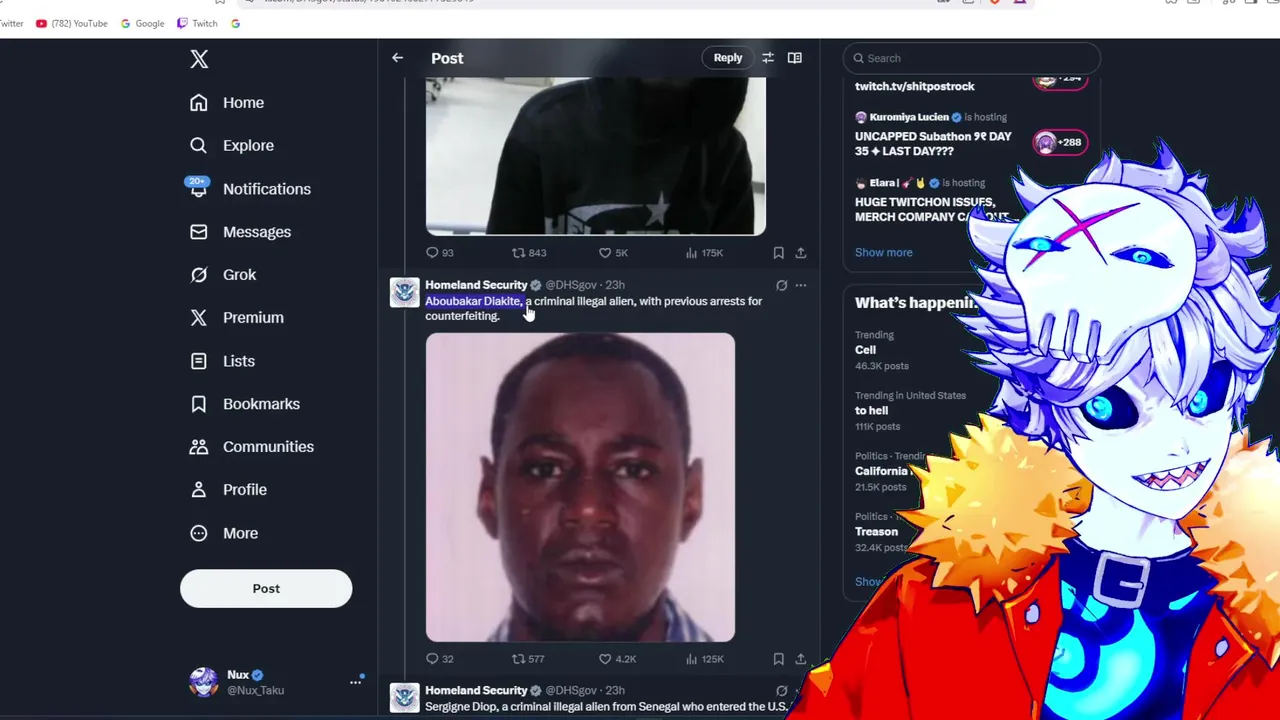Click the Profile icon

click(199, 490)
